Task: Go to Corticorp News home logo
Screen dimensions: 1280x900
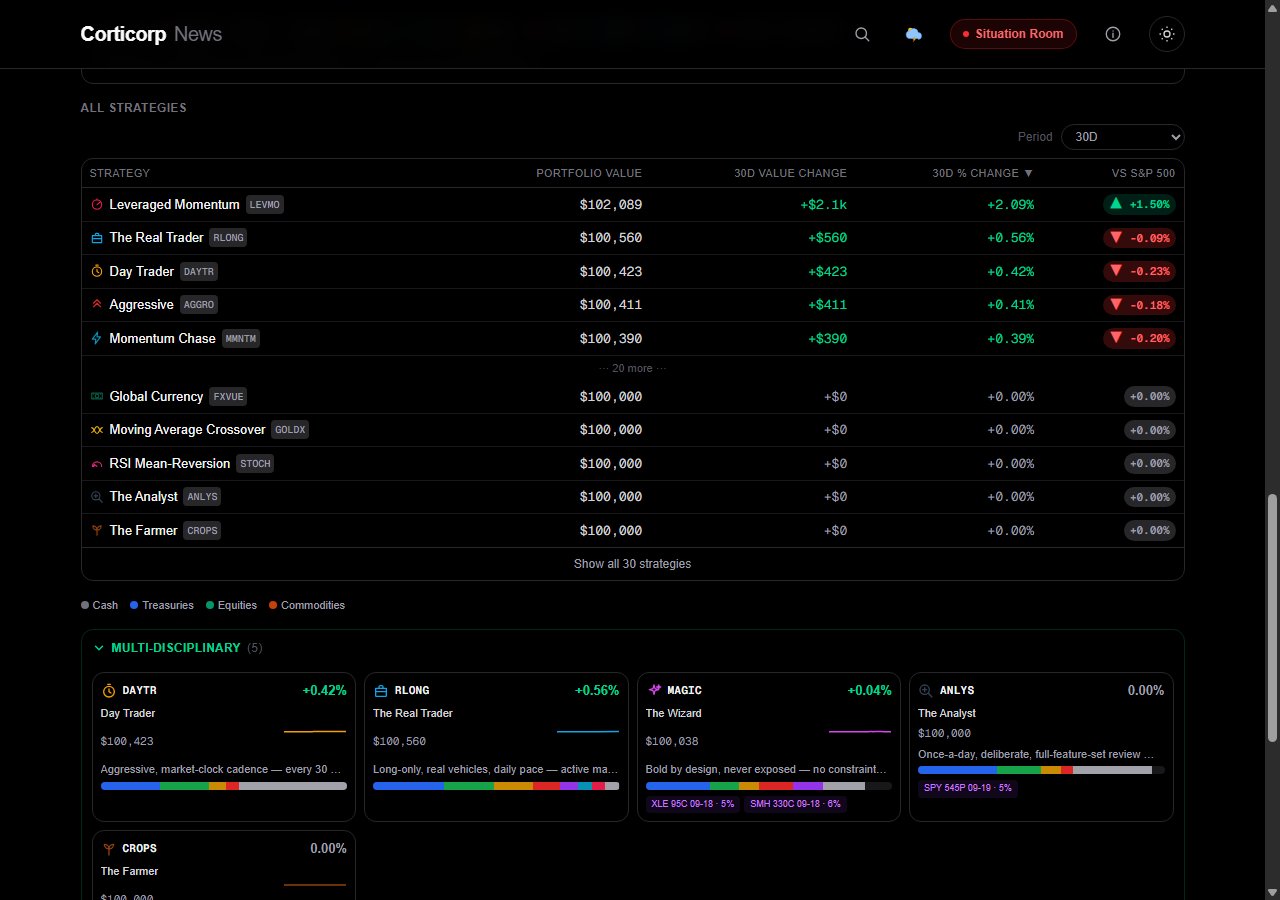Action: coord(151,34)
